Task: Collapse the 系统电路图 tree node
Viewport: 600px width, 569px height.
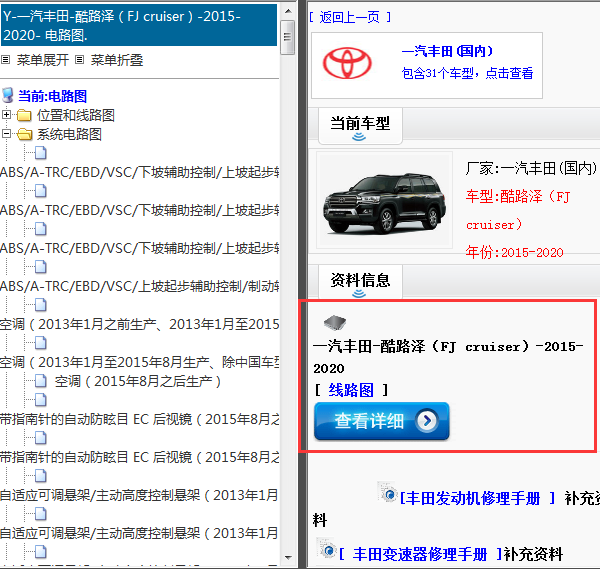Action: coord(6,134)
